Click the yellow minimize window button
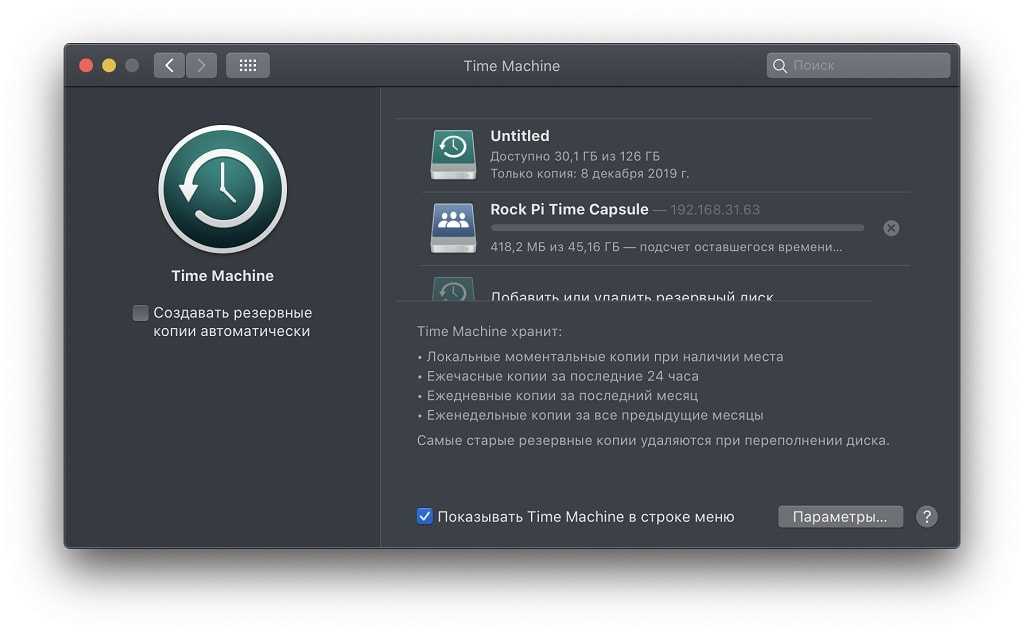Viewport: 1024px width, 633px height. click(x=109, y=66)
